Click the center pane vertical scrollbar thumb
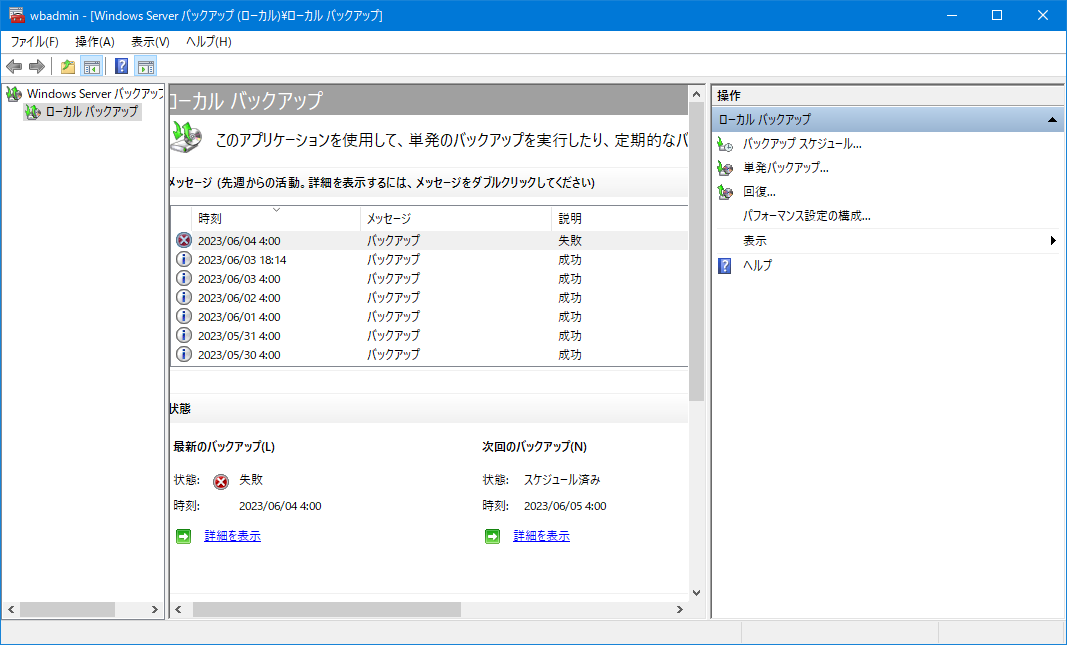This screenshot has height=645, width=1067. click(x=696, y=251)
